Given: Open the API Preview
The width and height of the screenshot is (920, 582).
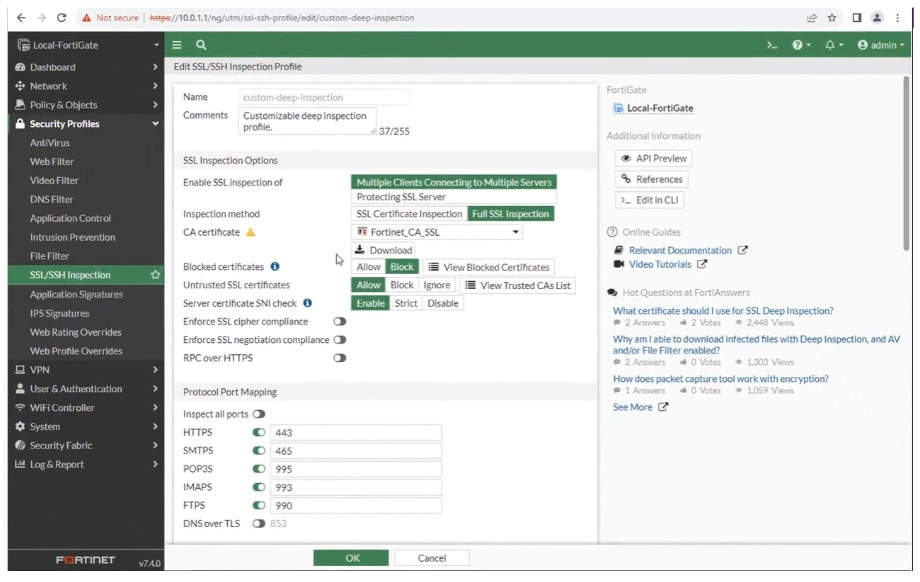Looking at the screenshot, I should pos(654,158).
